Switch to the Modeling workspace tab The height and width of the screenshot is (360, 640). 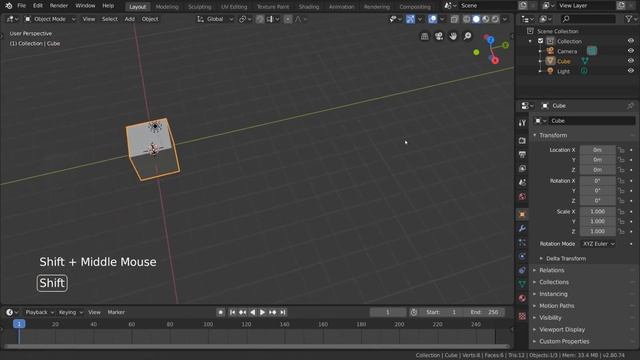(167, 7)
